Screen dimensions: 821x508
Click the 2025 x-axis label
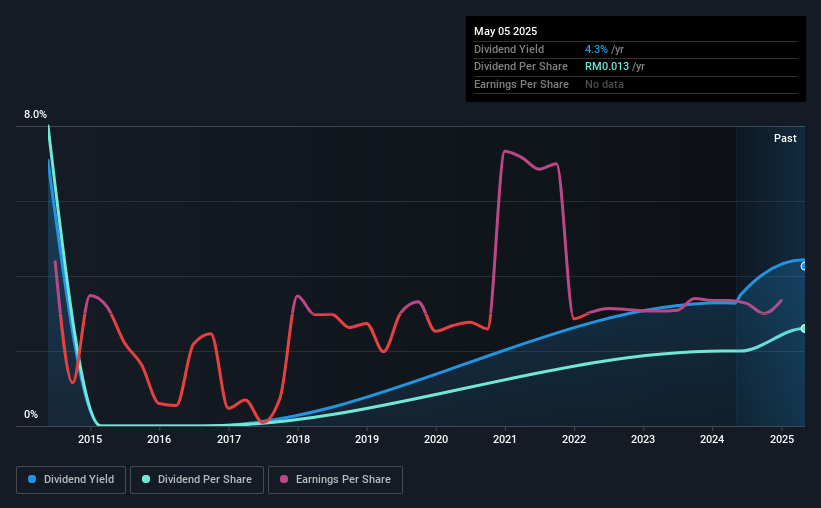[x=782, y=439]
